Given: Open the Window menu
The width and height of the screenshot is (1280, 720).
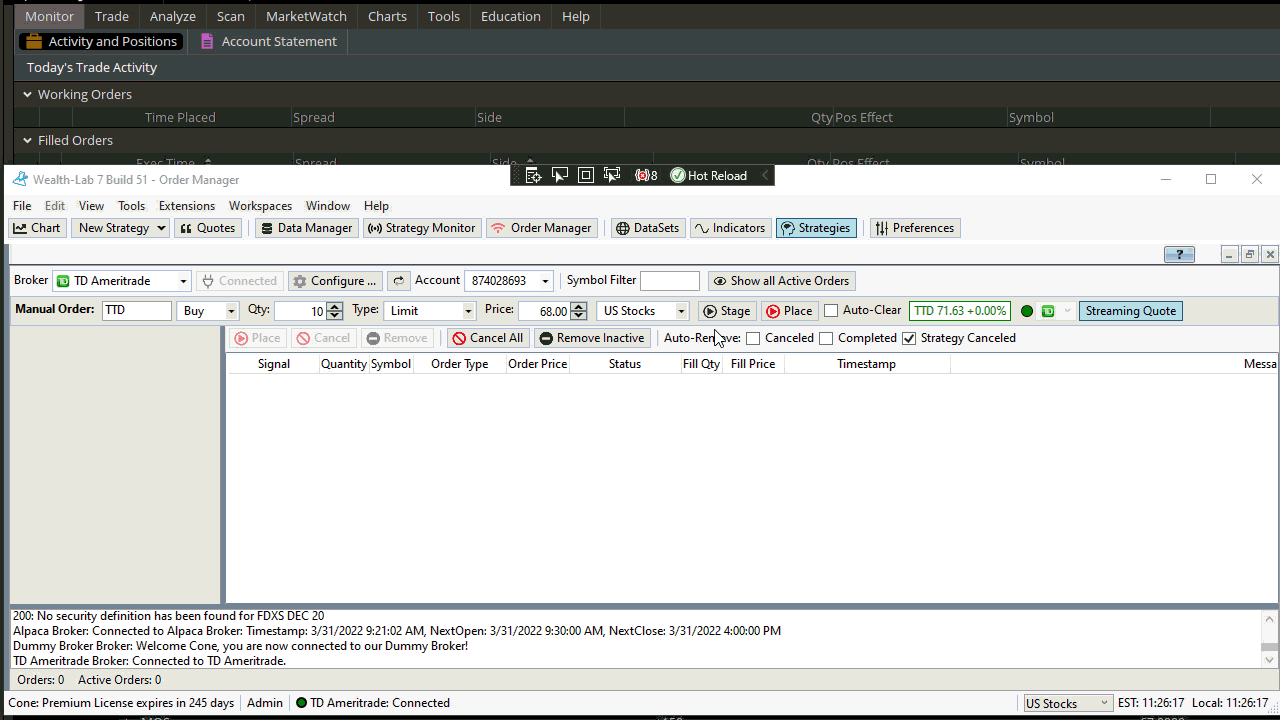Looking at the screenshot, I should [x=328, y=206].
